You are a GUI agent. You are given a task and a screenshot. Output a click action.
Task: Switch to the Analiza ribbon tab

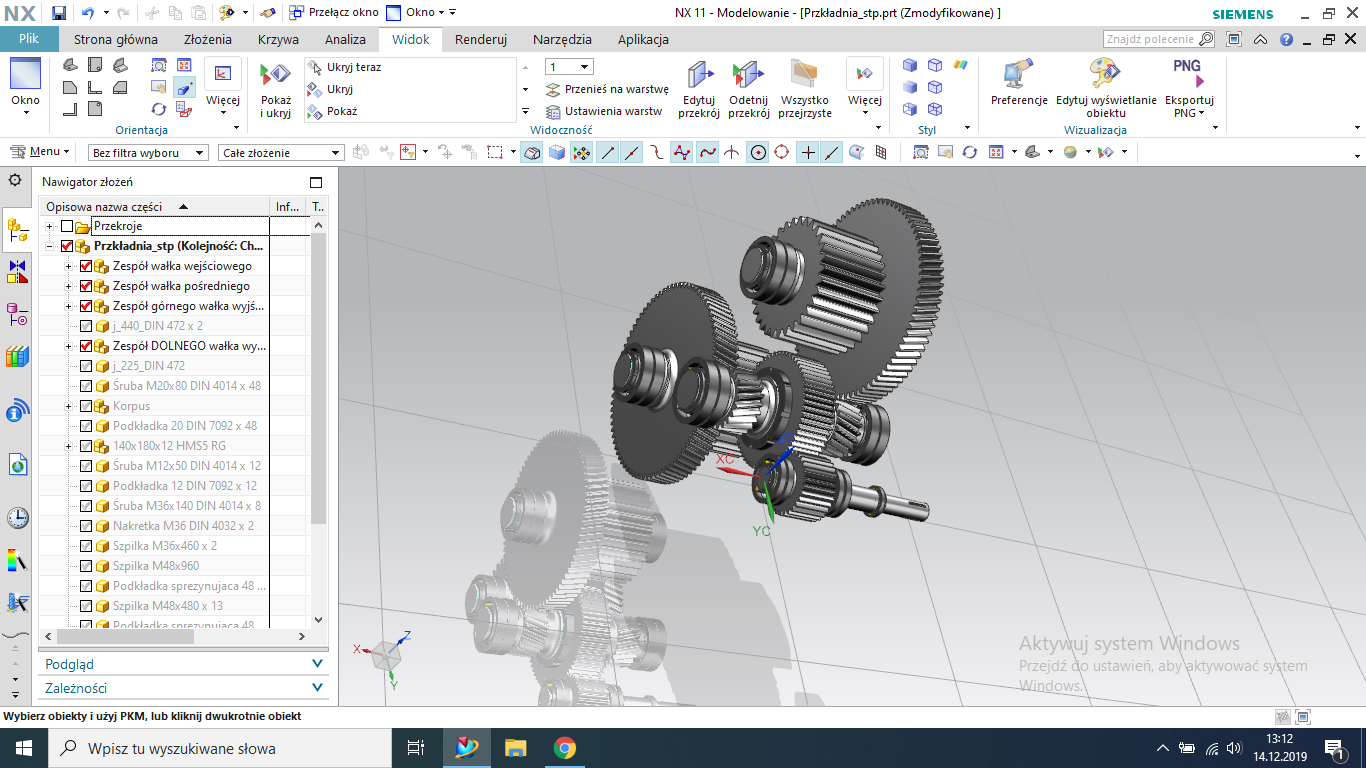(x=345, y=40)
